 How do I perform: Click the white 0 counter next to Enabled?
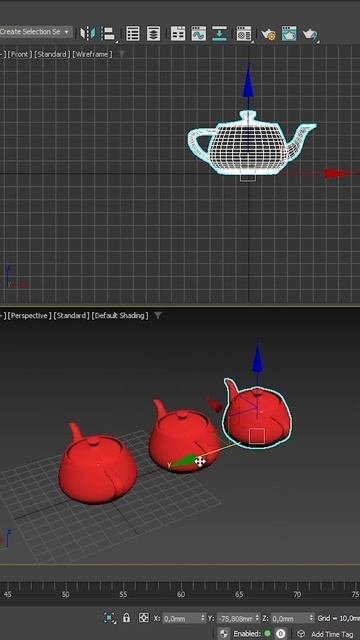click(280, 633)
